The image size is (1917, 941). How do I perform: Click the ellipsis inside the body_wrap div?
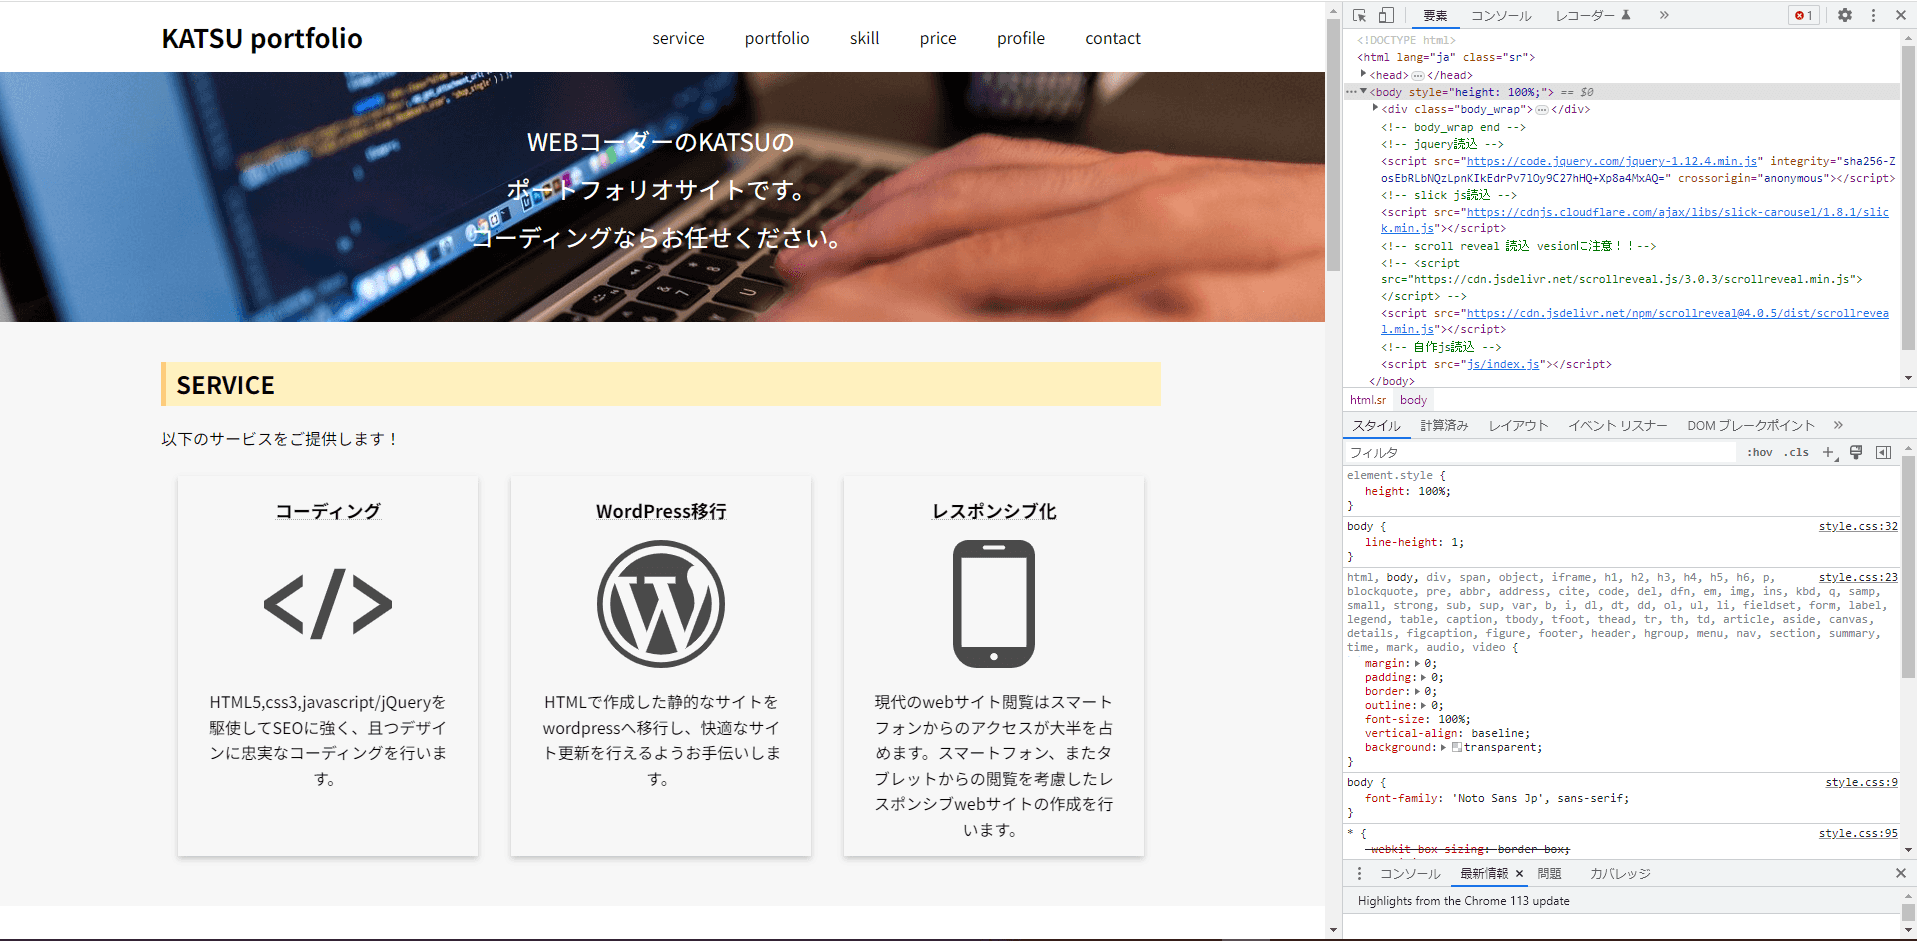pos(1542,109)
